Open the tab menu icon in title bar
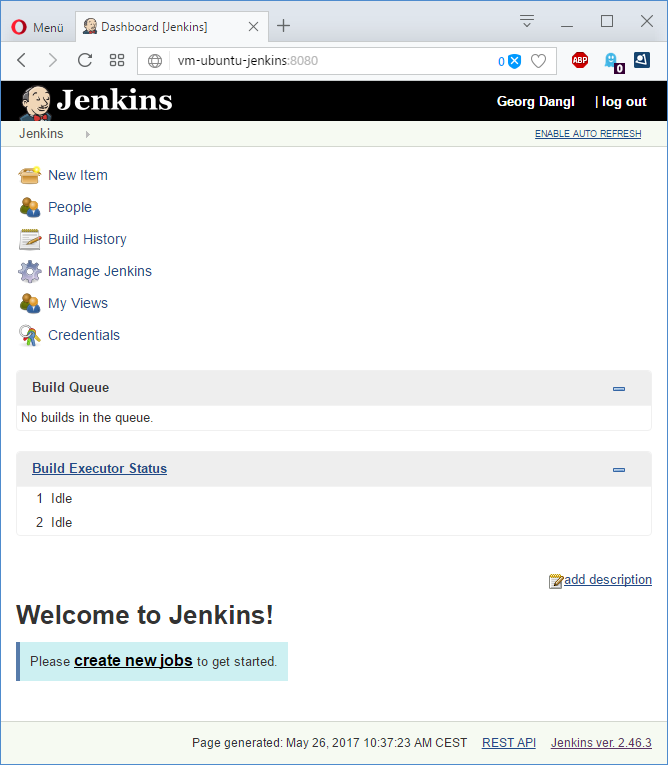This screenshot has height=765, width=668. (x=526, y=21)
